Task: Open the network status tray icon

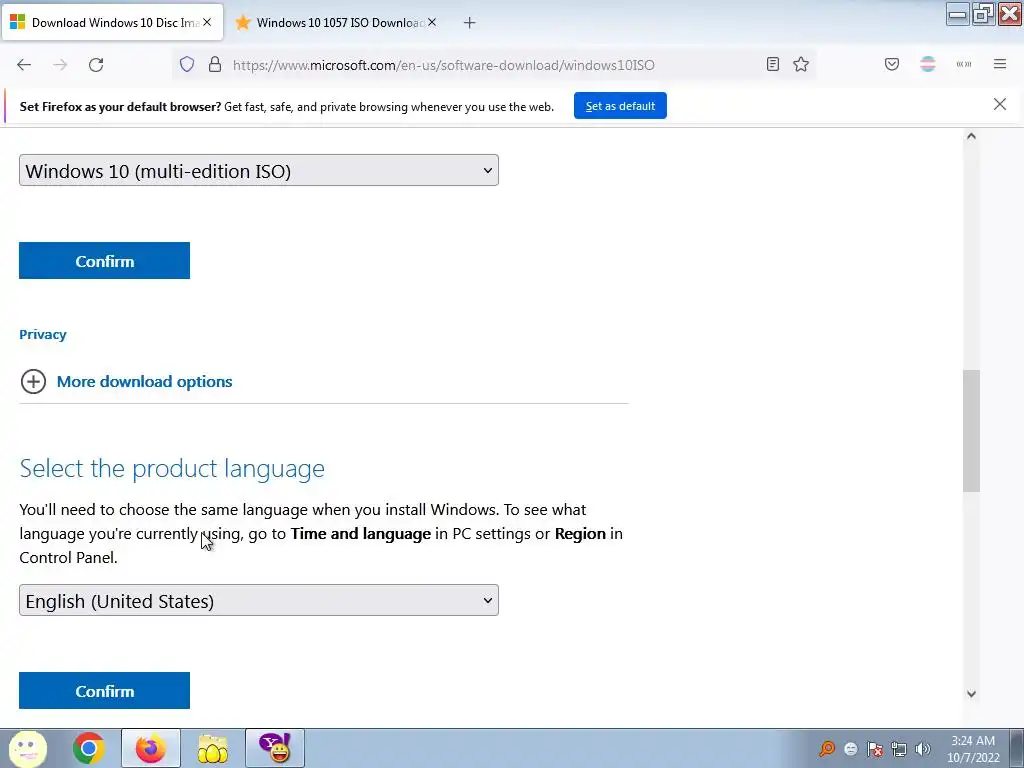Action: pos(899,749)
